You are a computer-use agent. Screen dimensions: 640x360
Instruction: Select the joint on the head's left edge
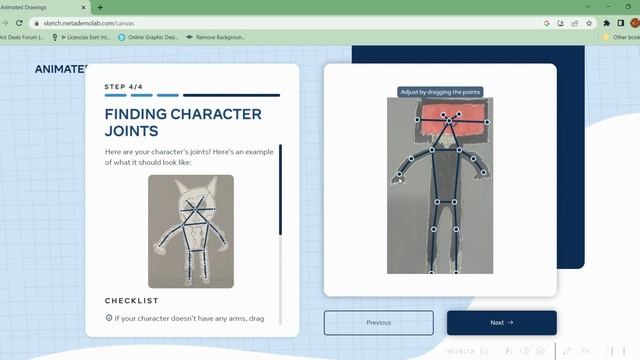(417, 120)
